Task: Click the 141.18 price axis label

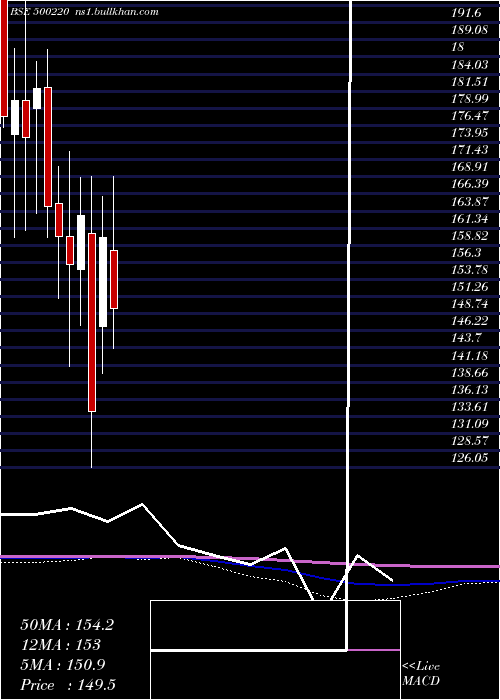Action: pyautogui.click(x=470, y=355)
